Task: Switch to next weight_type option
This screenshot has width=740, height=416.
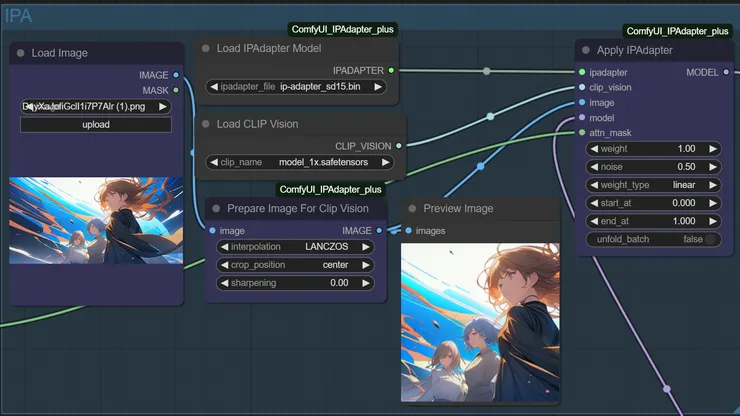Action: [713, 185]
